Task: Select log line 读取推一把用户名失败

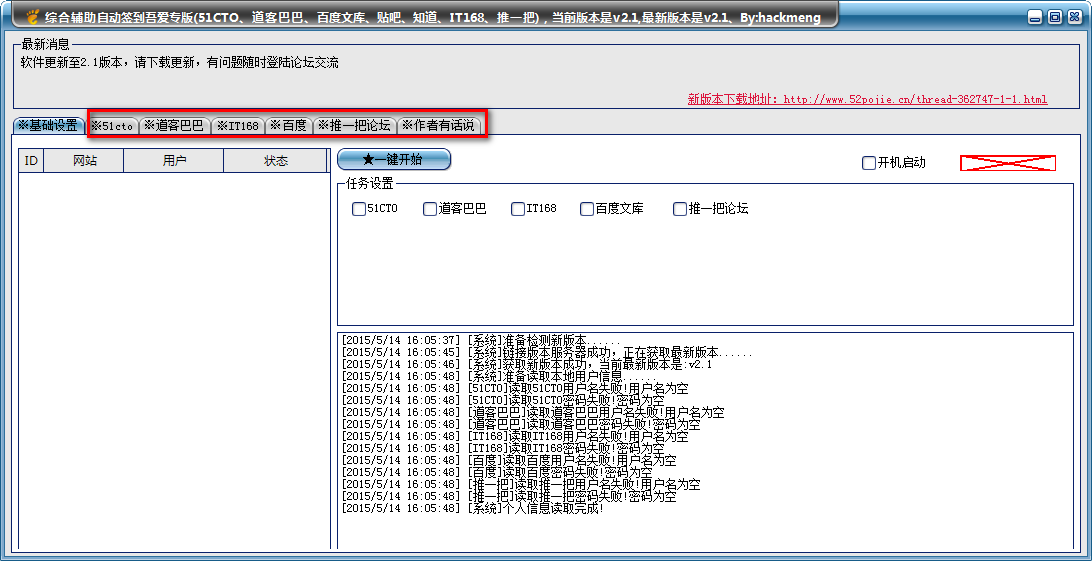Action: click(522, 484)
